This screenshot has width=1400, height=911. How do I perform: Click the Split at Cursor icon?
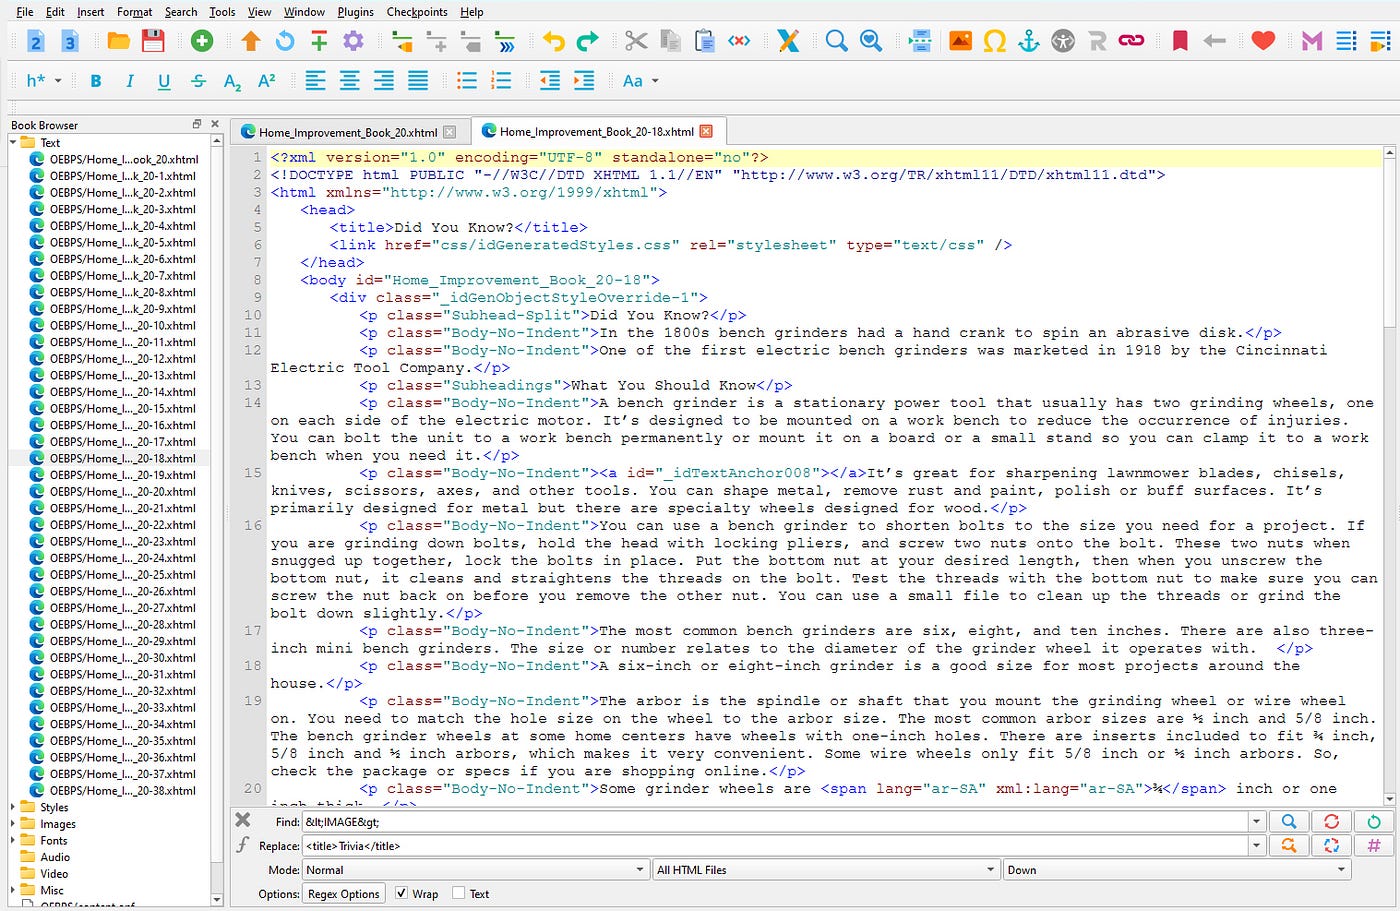coord(921,41)
